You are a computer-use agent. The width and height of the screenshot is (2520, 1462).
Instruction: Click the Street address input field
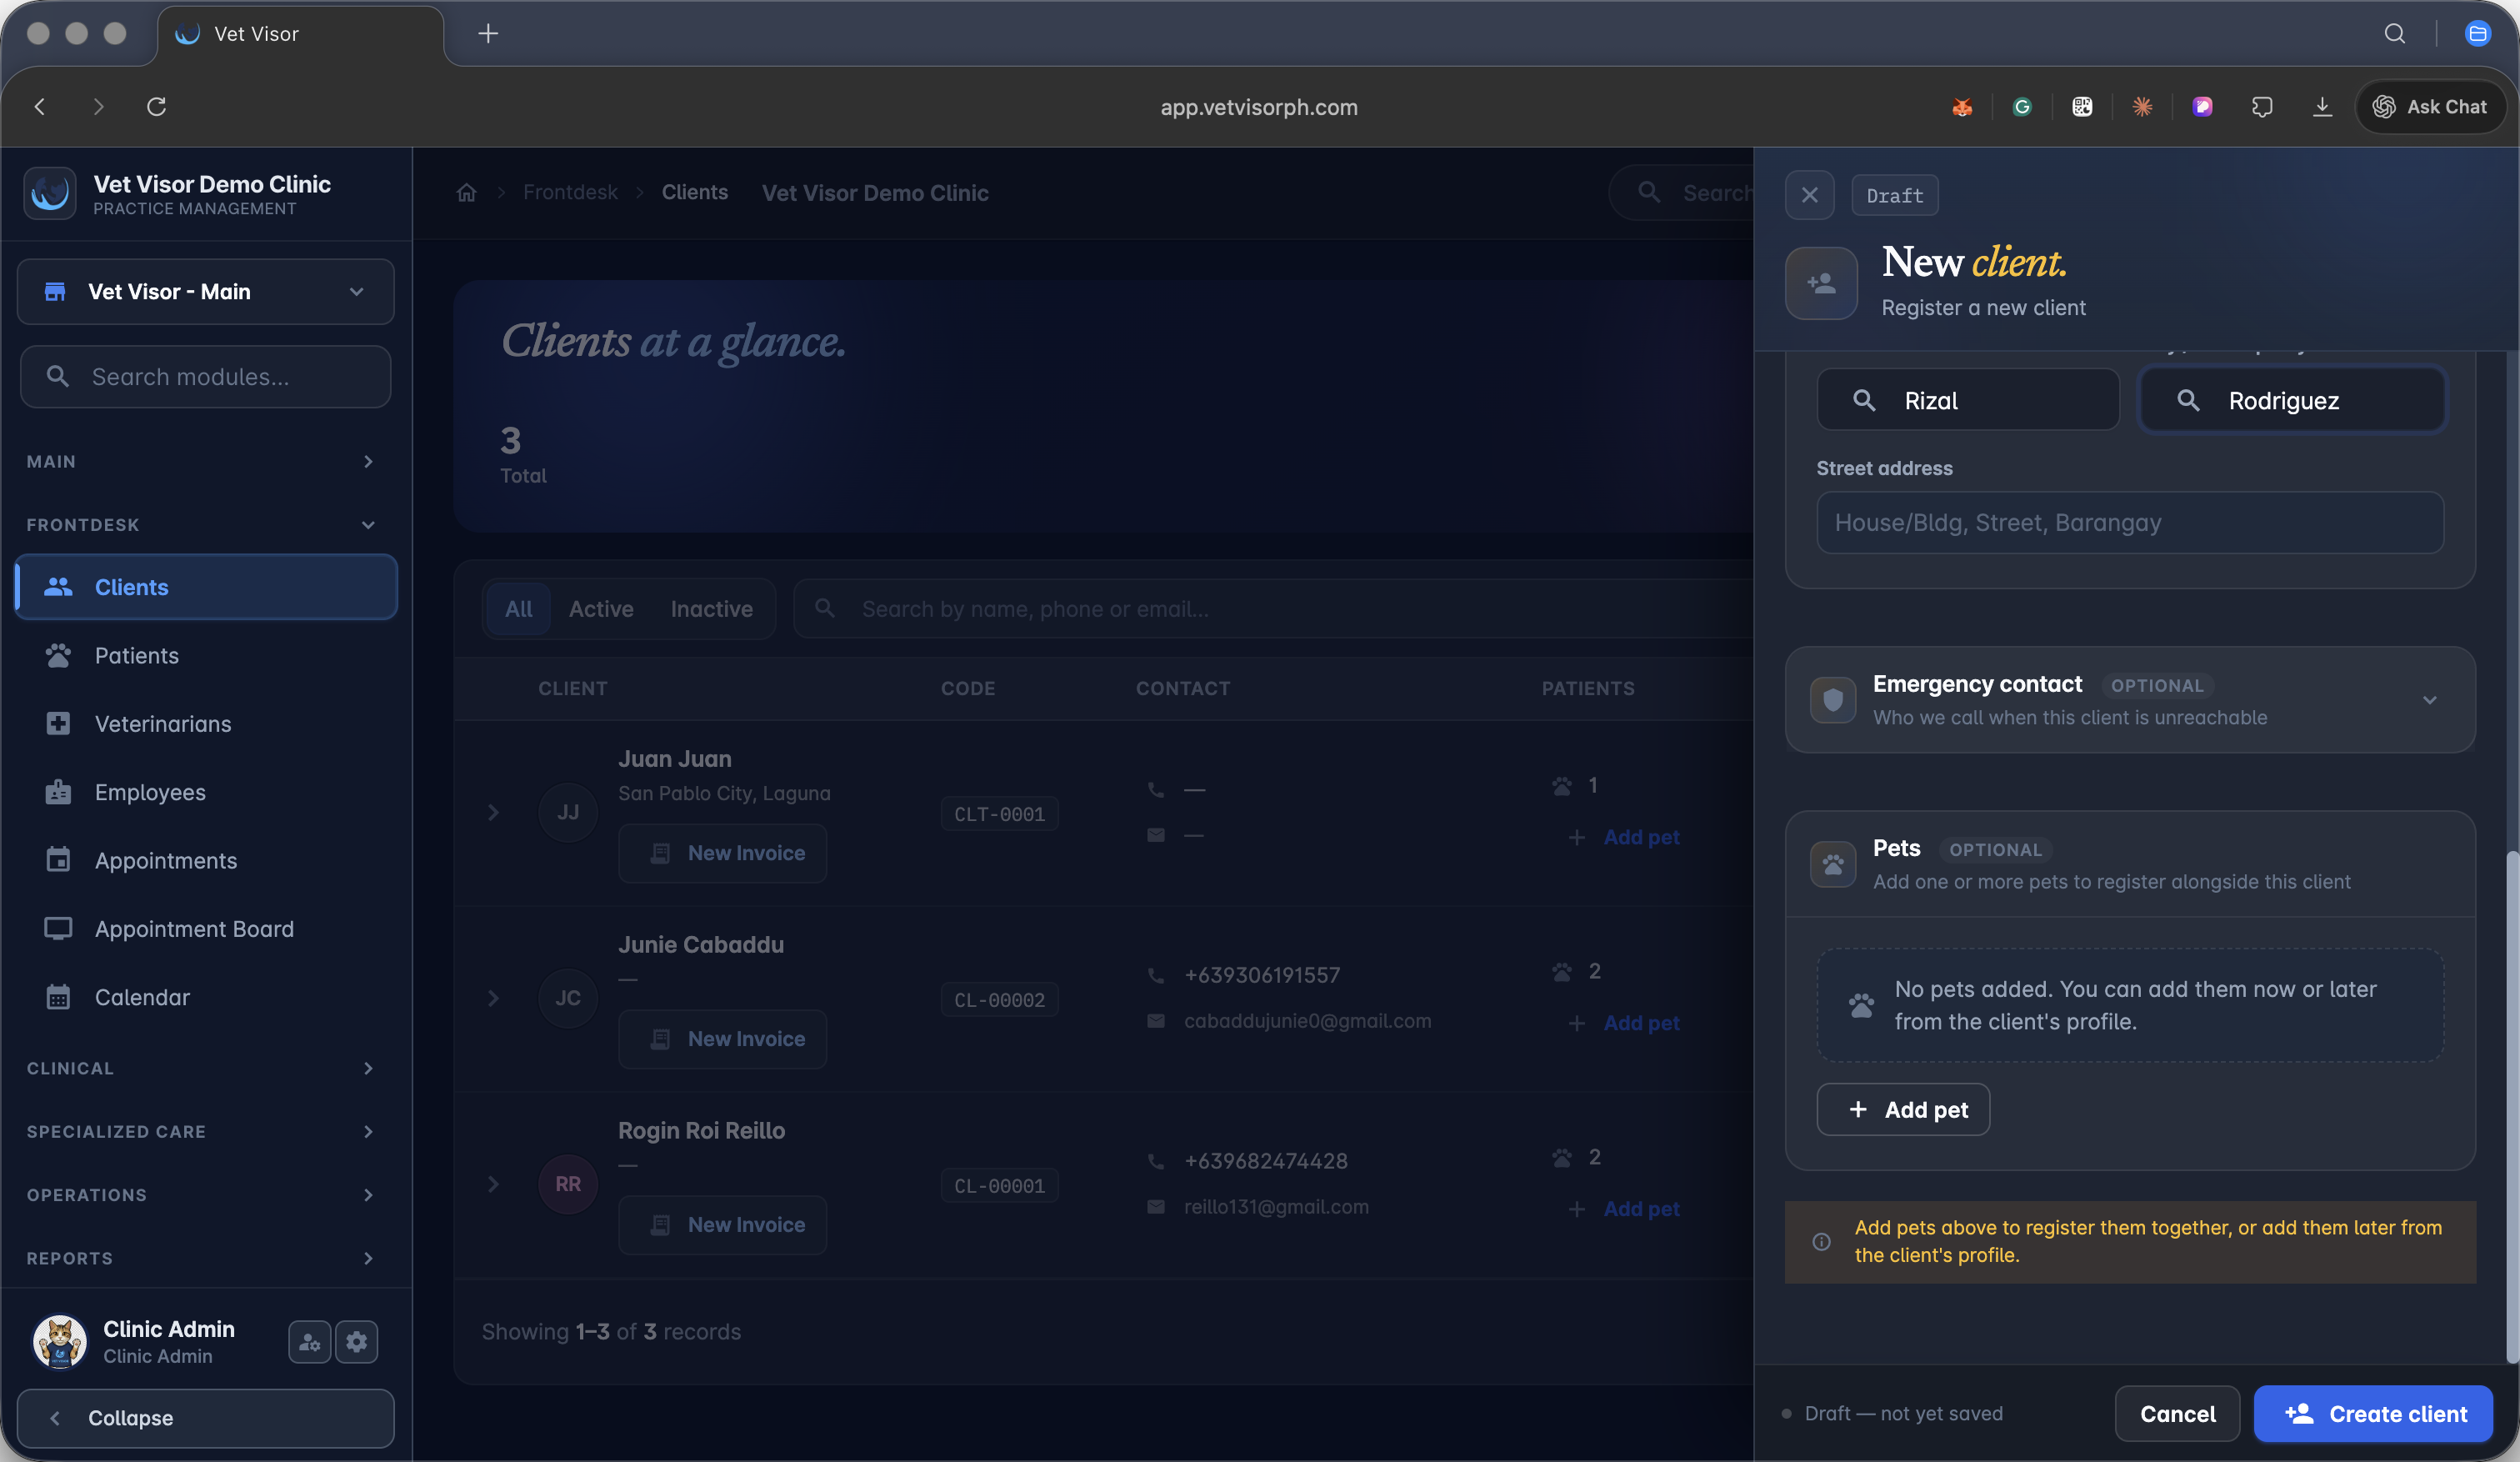point(2130,523)
